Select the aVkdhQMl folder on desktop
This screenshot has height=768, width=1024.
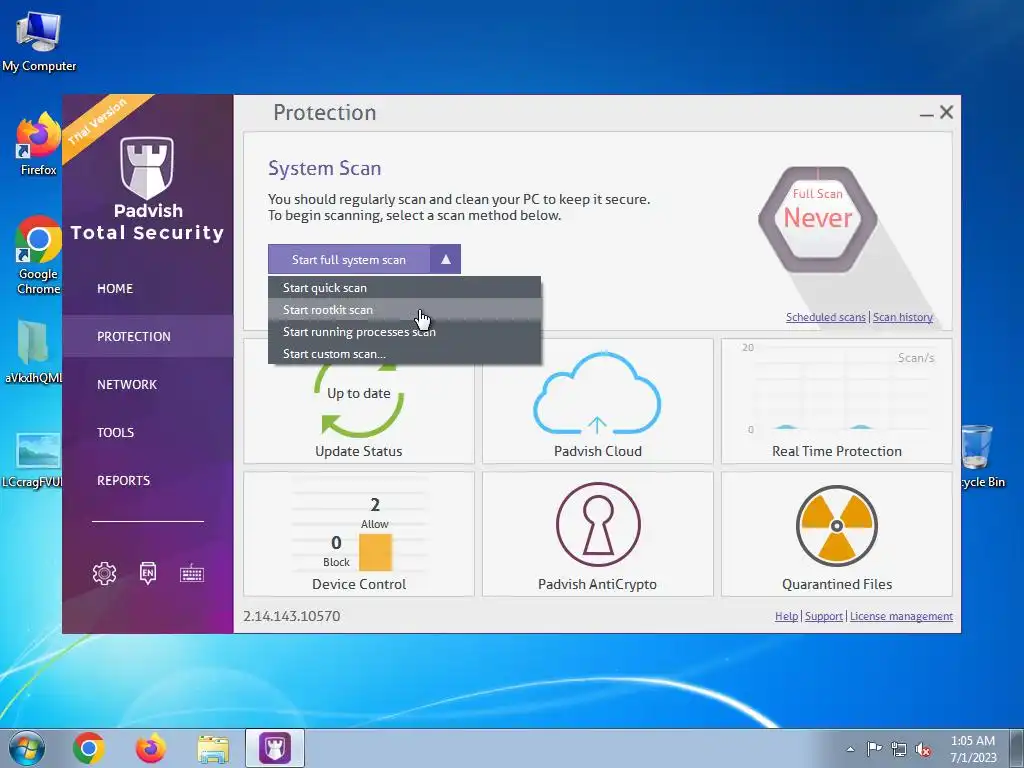point(33,351)
